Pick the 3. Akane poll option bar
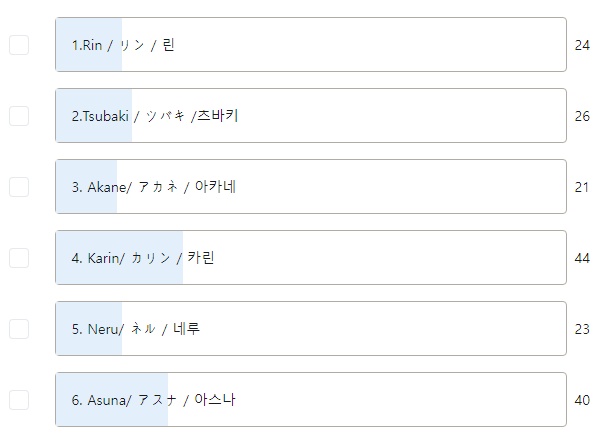The image size is (607, 437). pyautogui.click(x=310, y=187)
